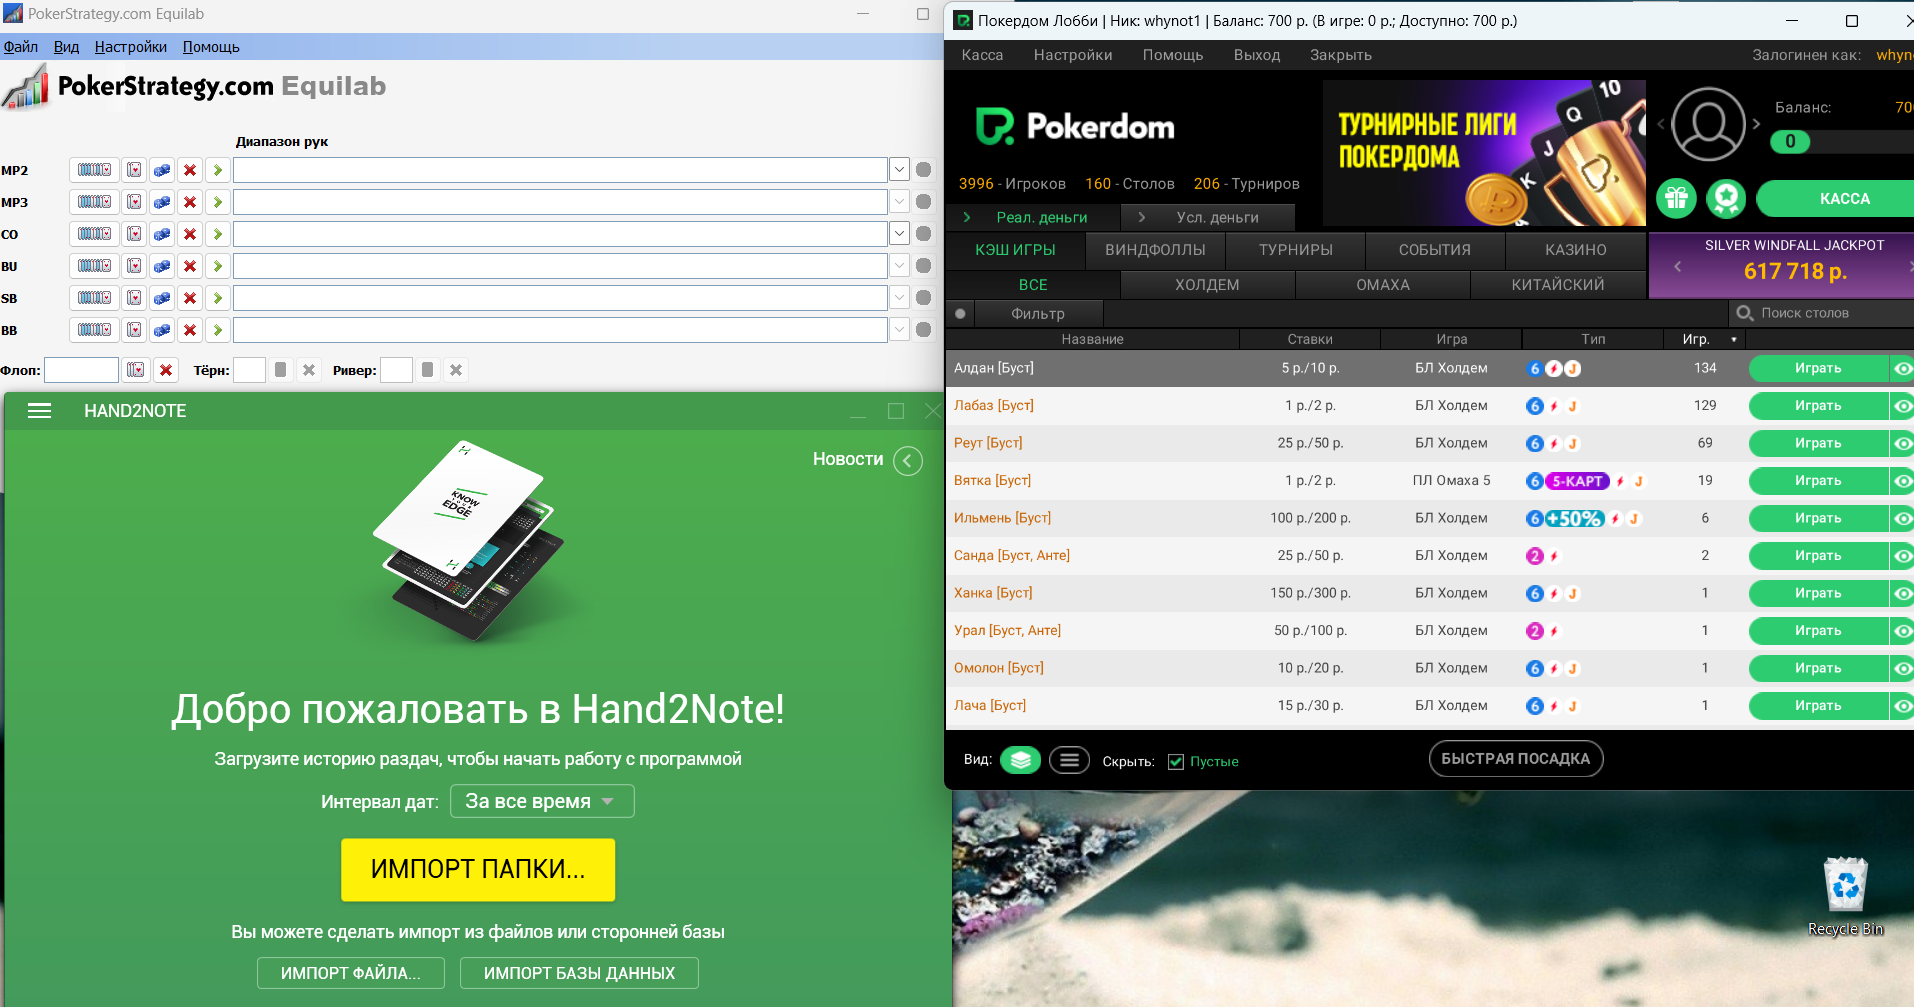Screen dimensions: 1914x1007
Task: Toggle hide empty tables checkbox
Action: coord(1176,762)
